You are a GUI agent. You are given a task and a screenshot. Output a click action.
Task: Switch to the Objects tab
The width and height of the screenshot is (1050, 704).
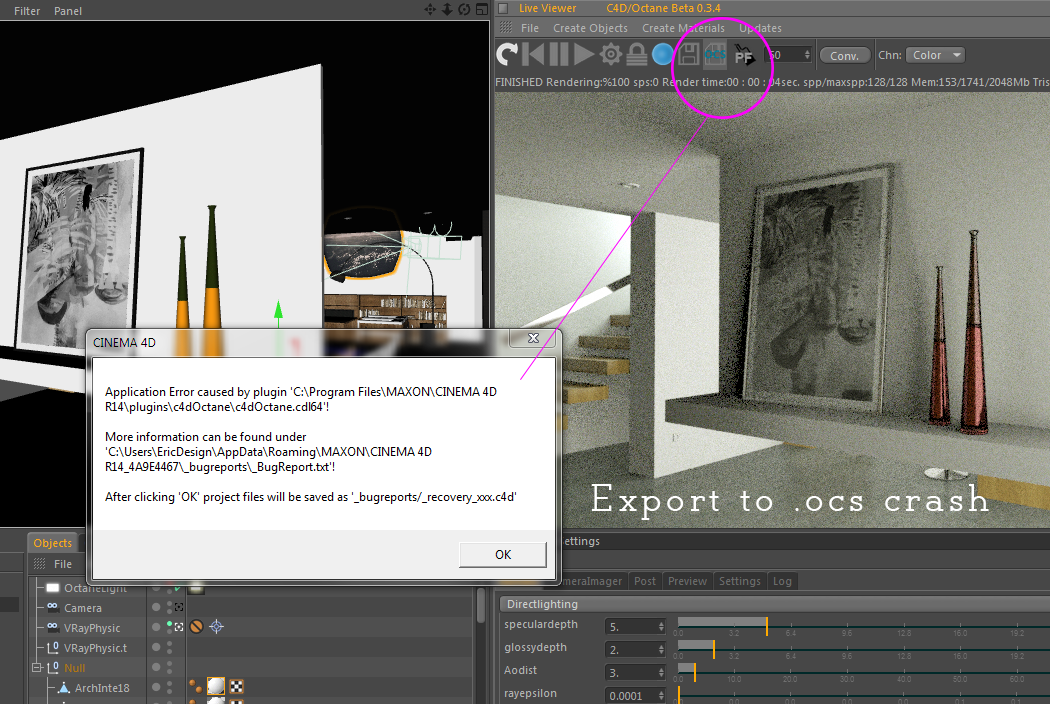point(53,543)
